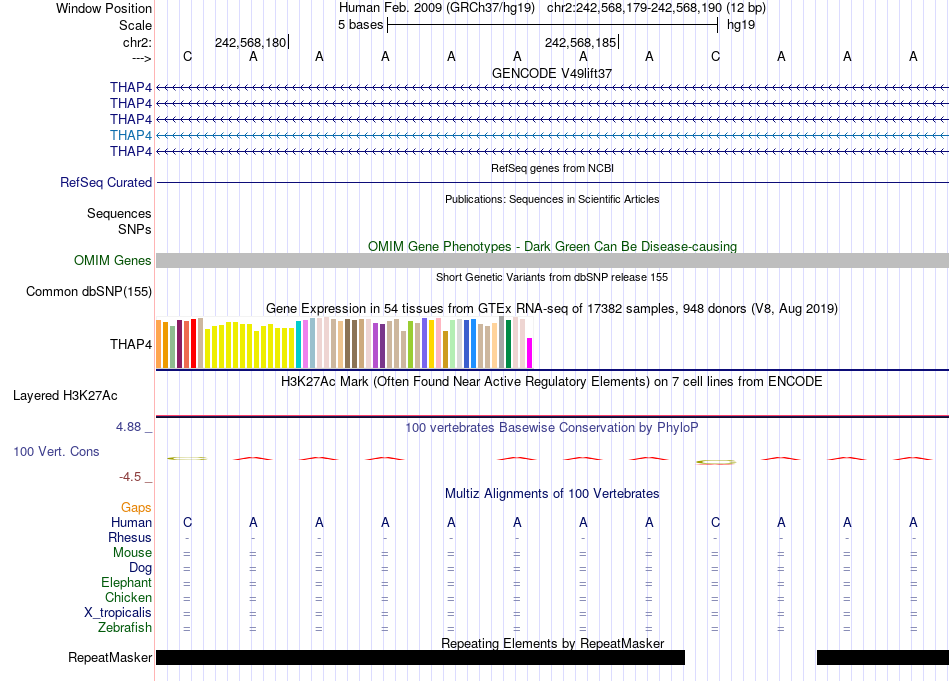Click the 5 bases scale bar
Viewport: 950px width, 681px height.
point(552,25)
